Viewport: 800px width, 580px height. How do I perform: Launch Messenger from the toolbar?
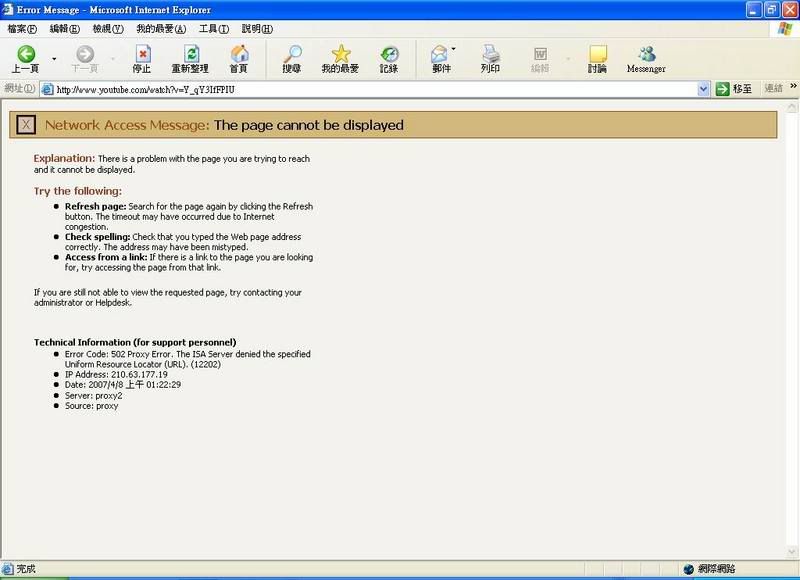pyautogui.click(x=646, y=59)
